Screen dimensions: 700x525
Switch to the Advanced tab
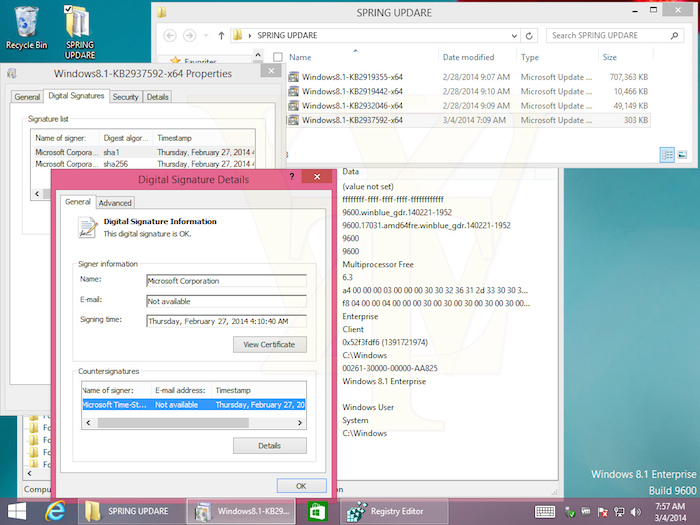coord(115,202)
